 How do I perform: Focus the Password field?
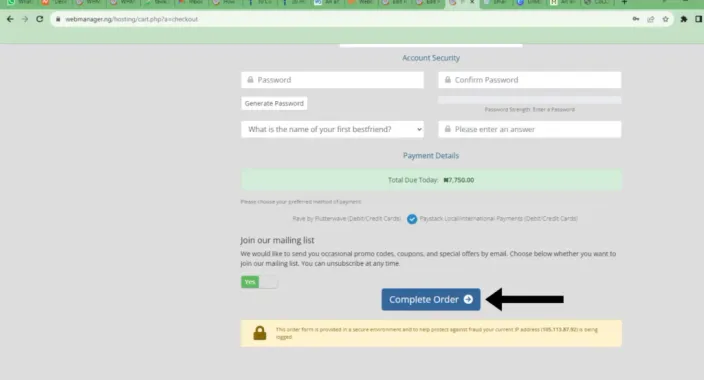coord(332,80)
